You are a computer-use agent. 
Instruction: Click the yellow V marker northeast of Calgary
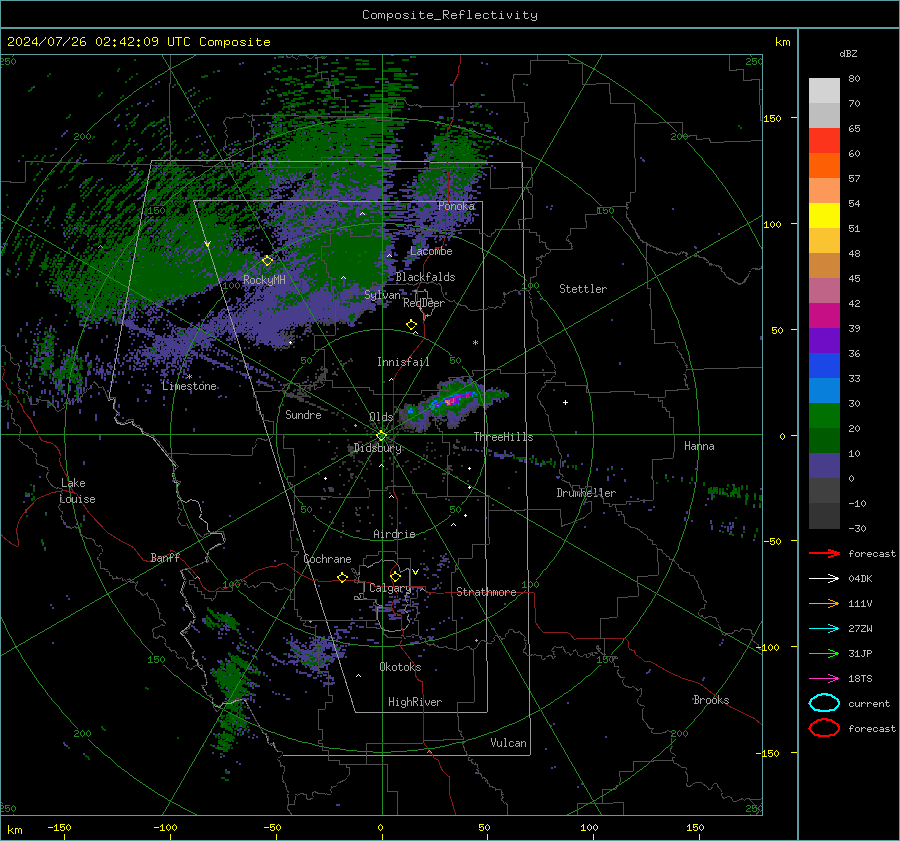(x=415, y=572)
